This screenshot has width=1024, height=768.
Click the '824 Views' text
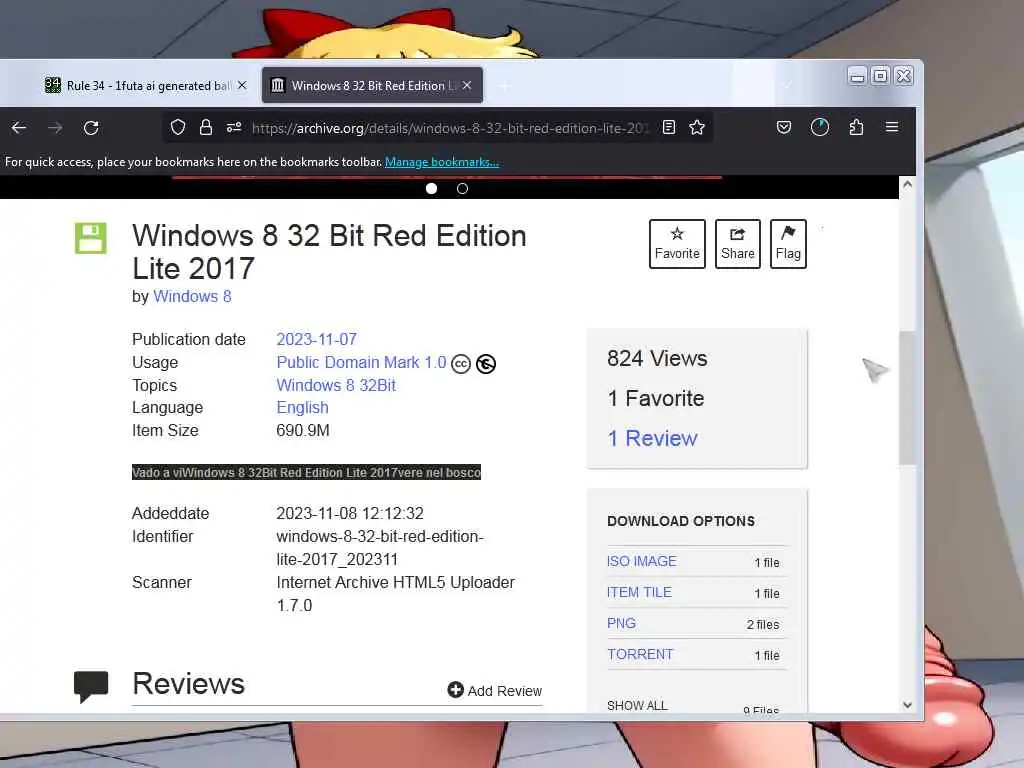pos(657,359)
